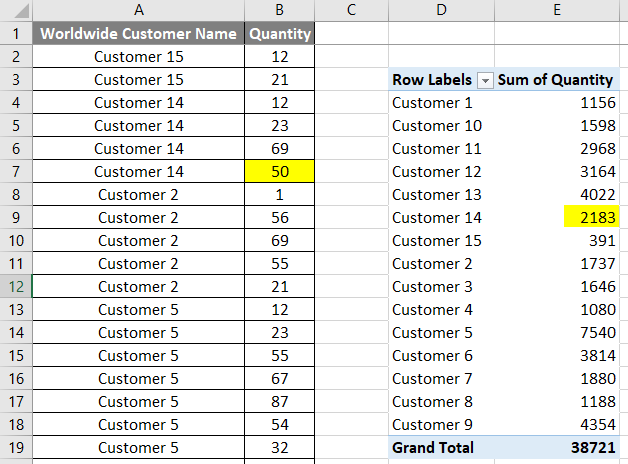
Task: Select the pivot value 2968
Action: (598, 149)
